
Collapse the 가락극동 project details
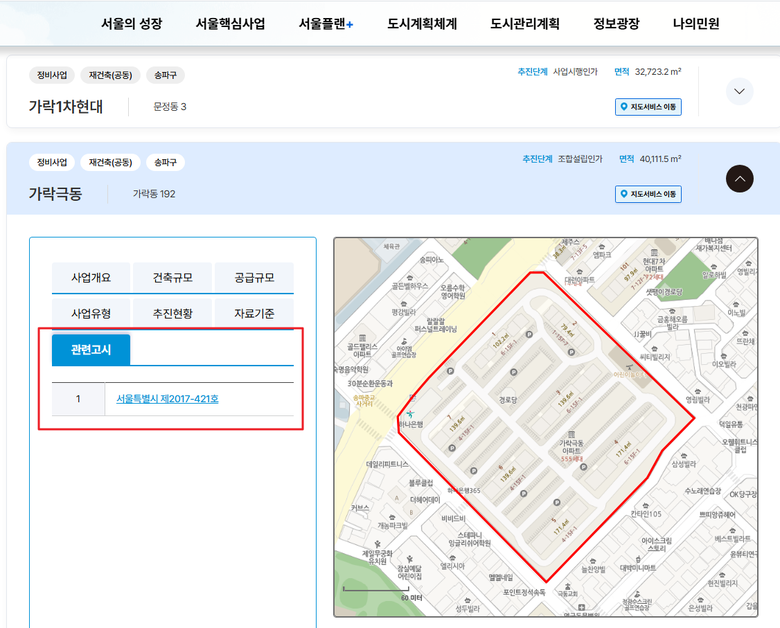(x=739, y=179)
